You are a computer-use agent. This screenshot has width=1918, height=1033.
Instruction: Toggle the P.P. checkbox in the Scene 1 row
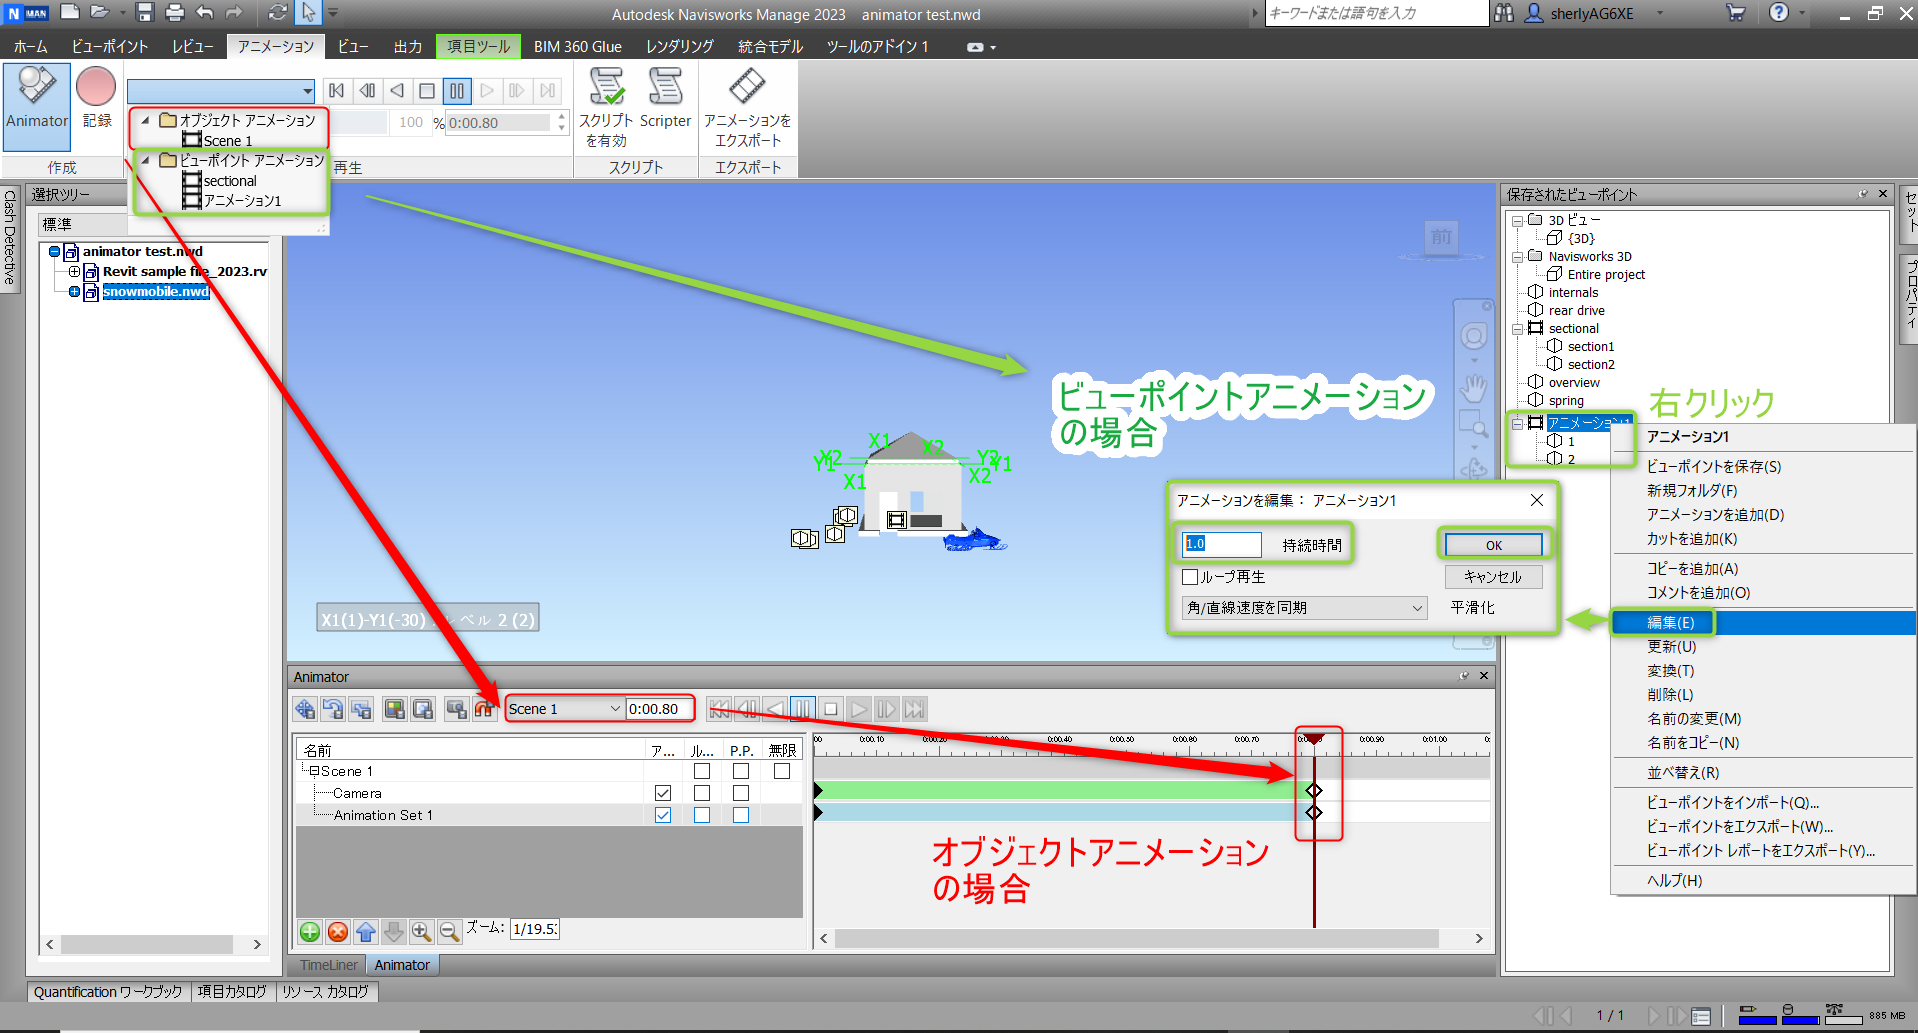point(741,771)
